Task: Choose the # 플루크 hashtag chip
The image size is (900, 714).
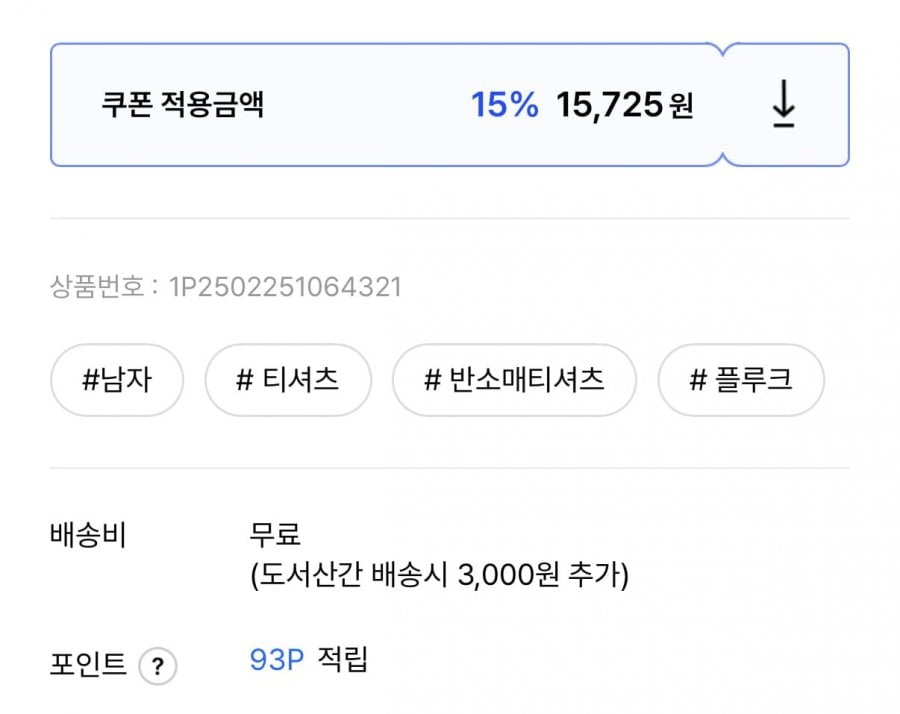Action: click(x=740, y=380)
